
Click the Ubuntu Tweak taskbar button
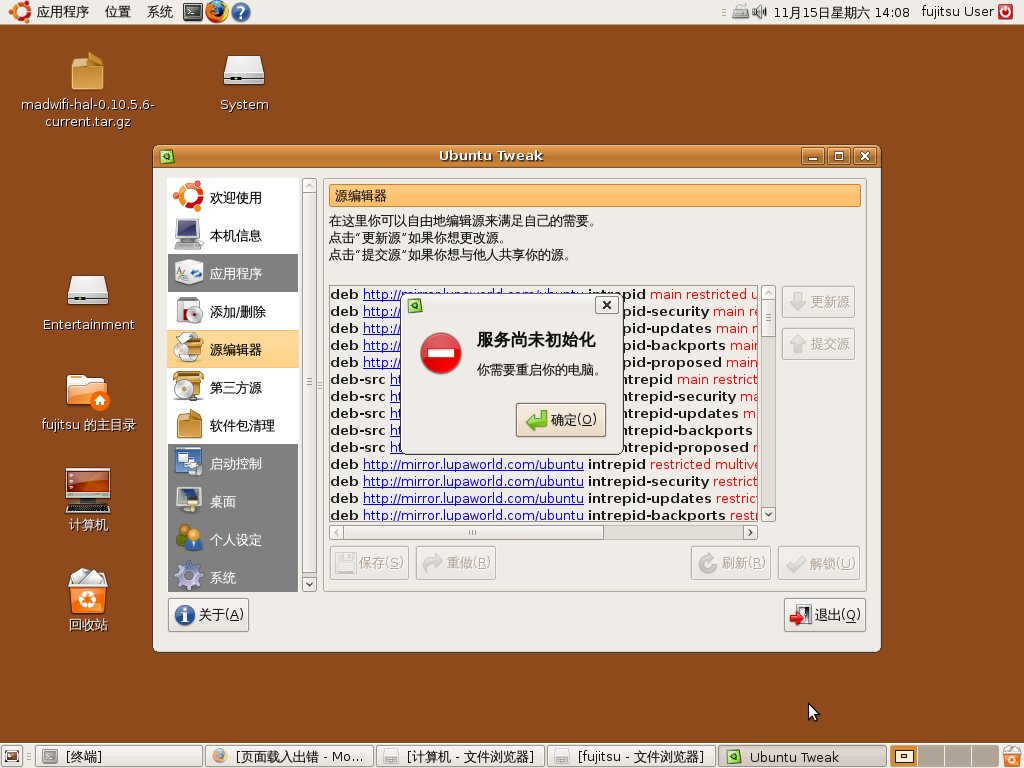click(x=803, y=756)
